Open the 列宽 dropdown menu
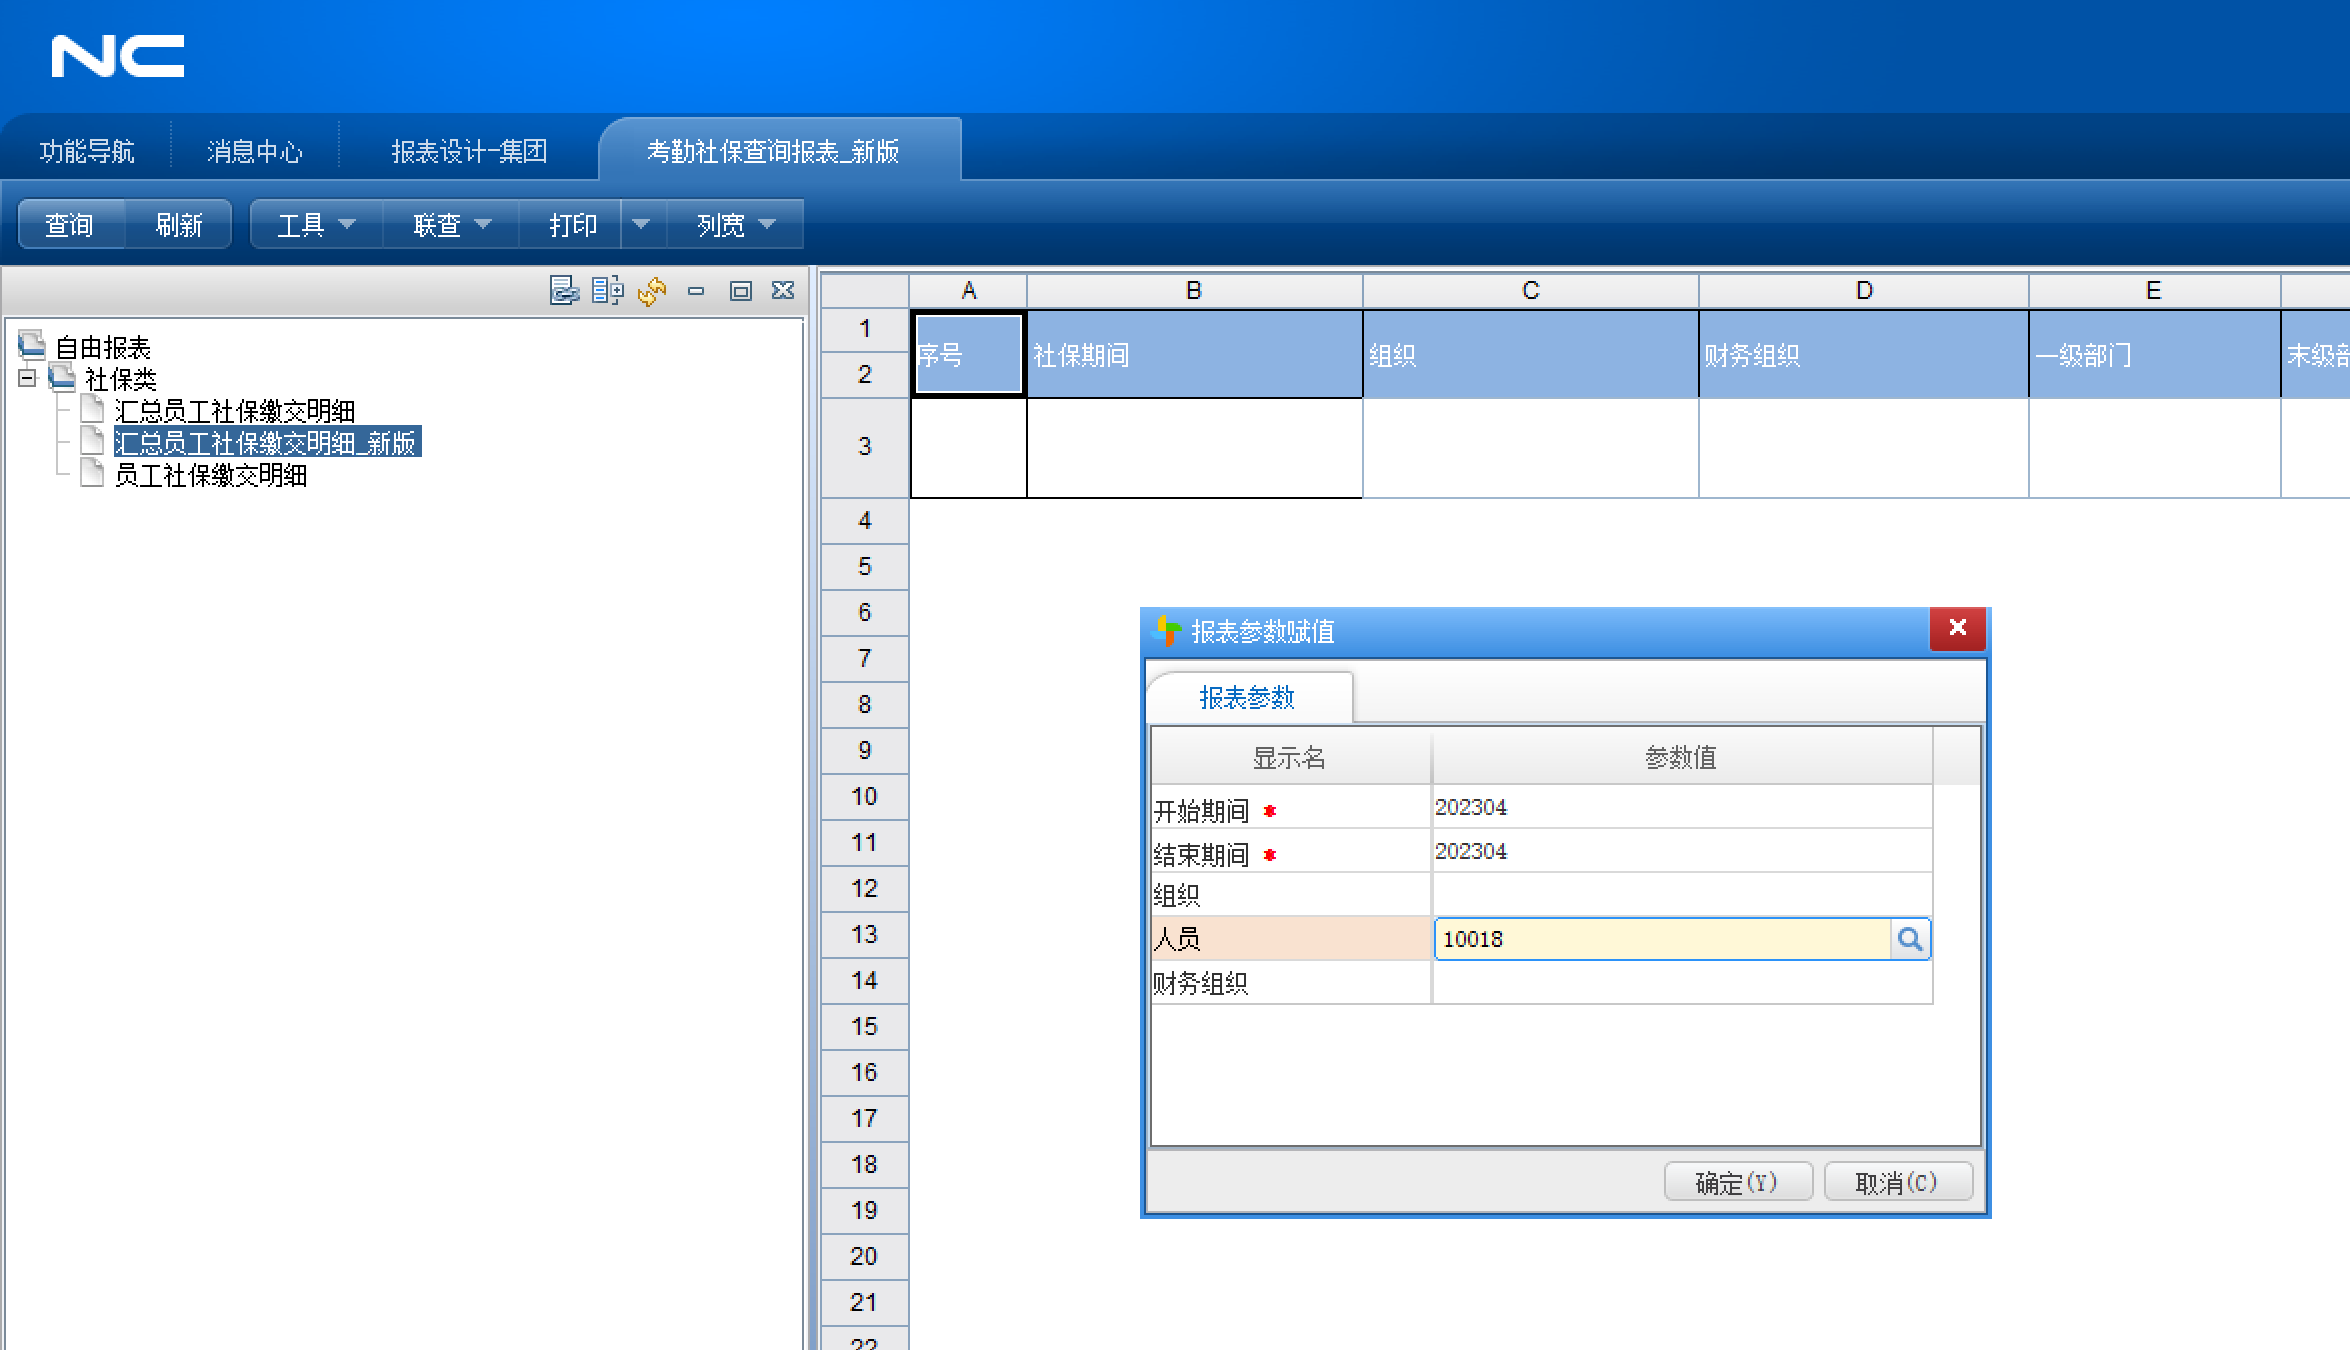The image size is (2350, 1350). pos(735,224)
